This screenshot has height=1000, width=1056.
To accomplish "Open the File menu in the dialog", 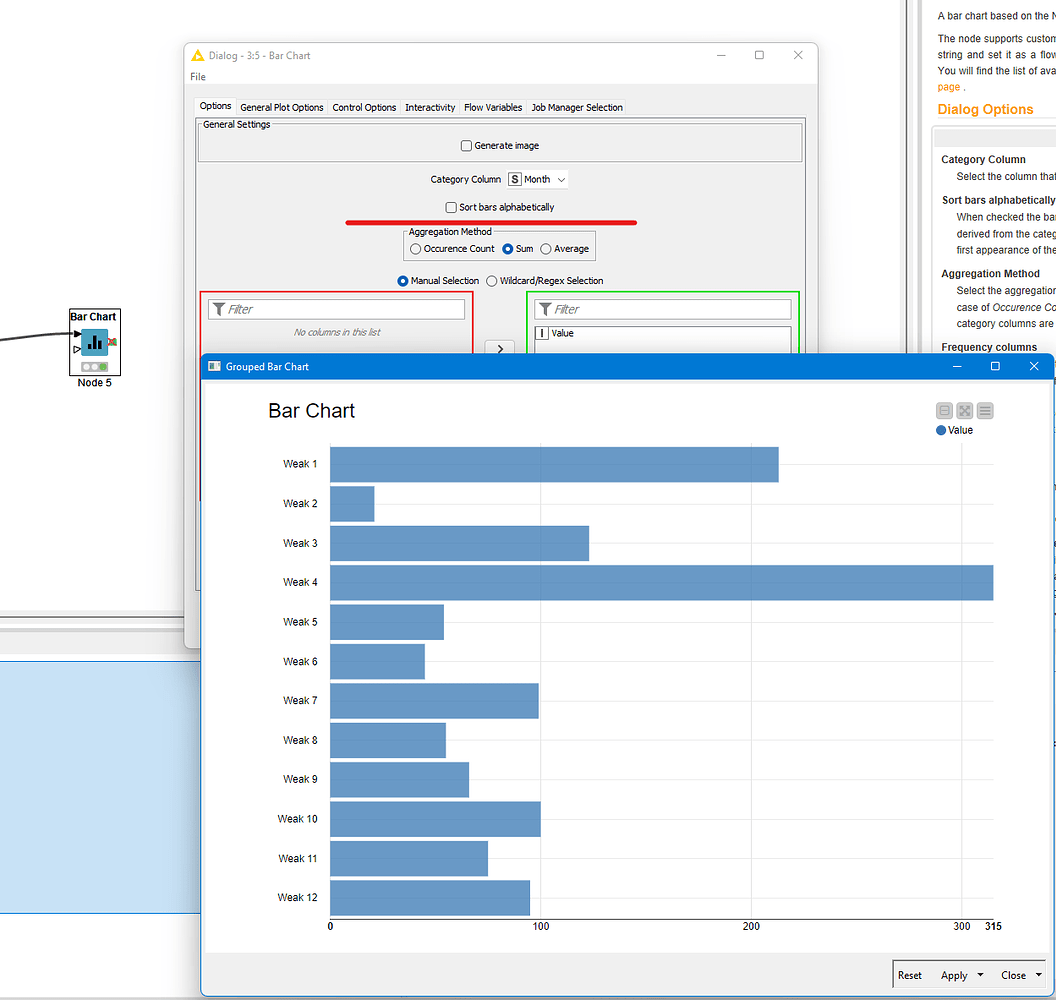I will (197, 76).
